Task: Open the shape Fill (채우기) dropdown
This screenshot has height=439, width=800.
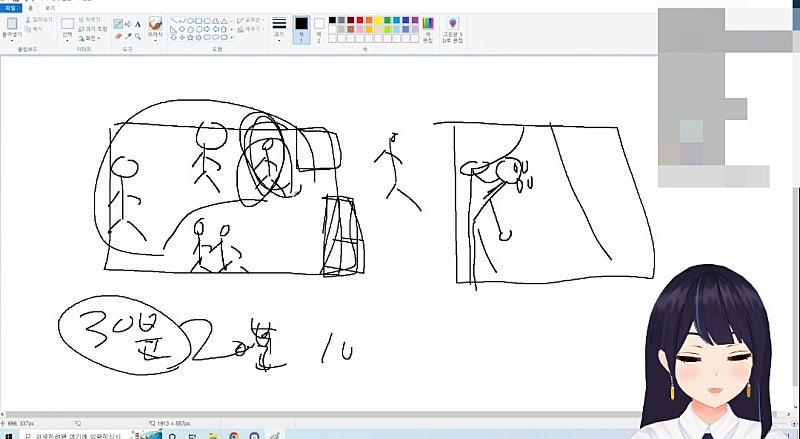Action: 251,30
